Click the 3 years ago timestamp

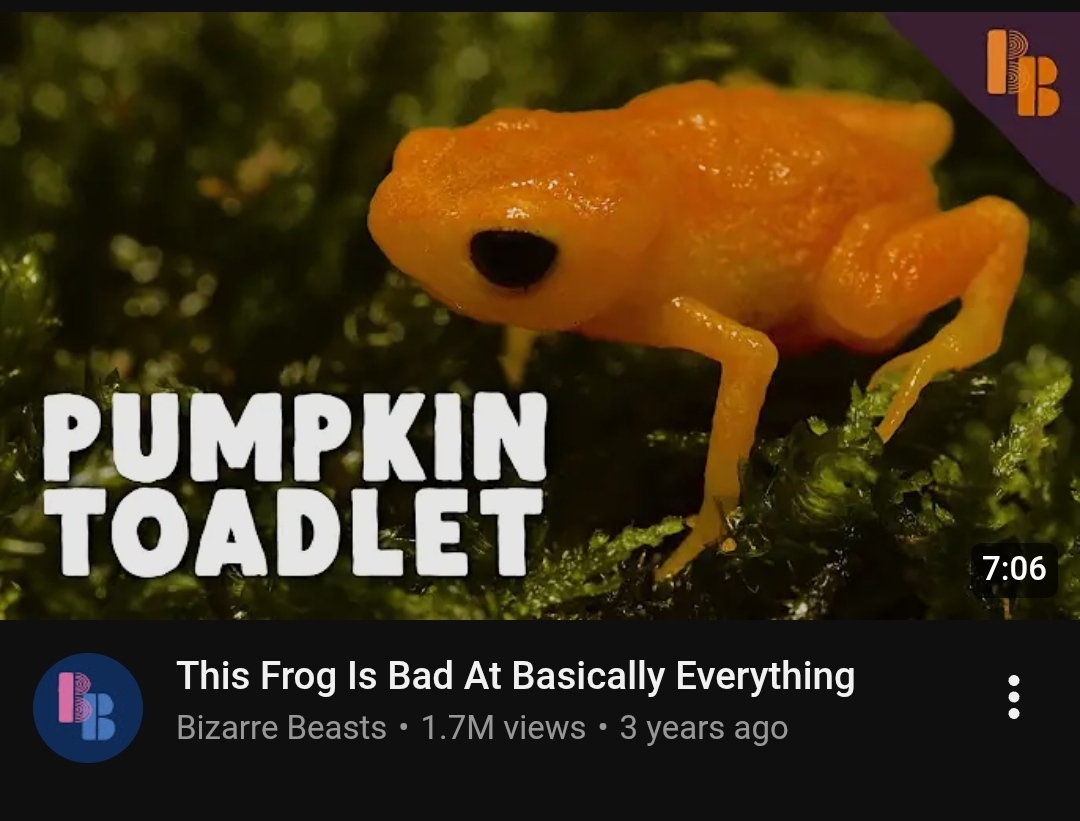pyautogui.click(x=703, y=728)
